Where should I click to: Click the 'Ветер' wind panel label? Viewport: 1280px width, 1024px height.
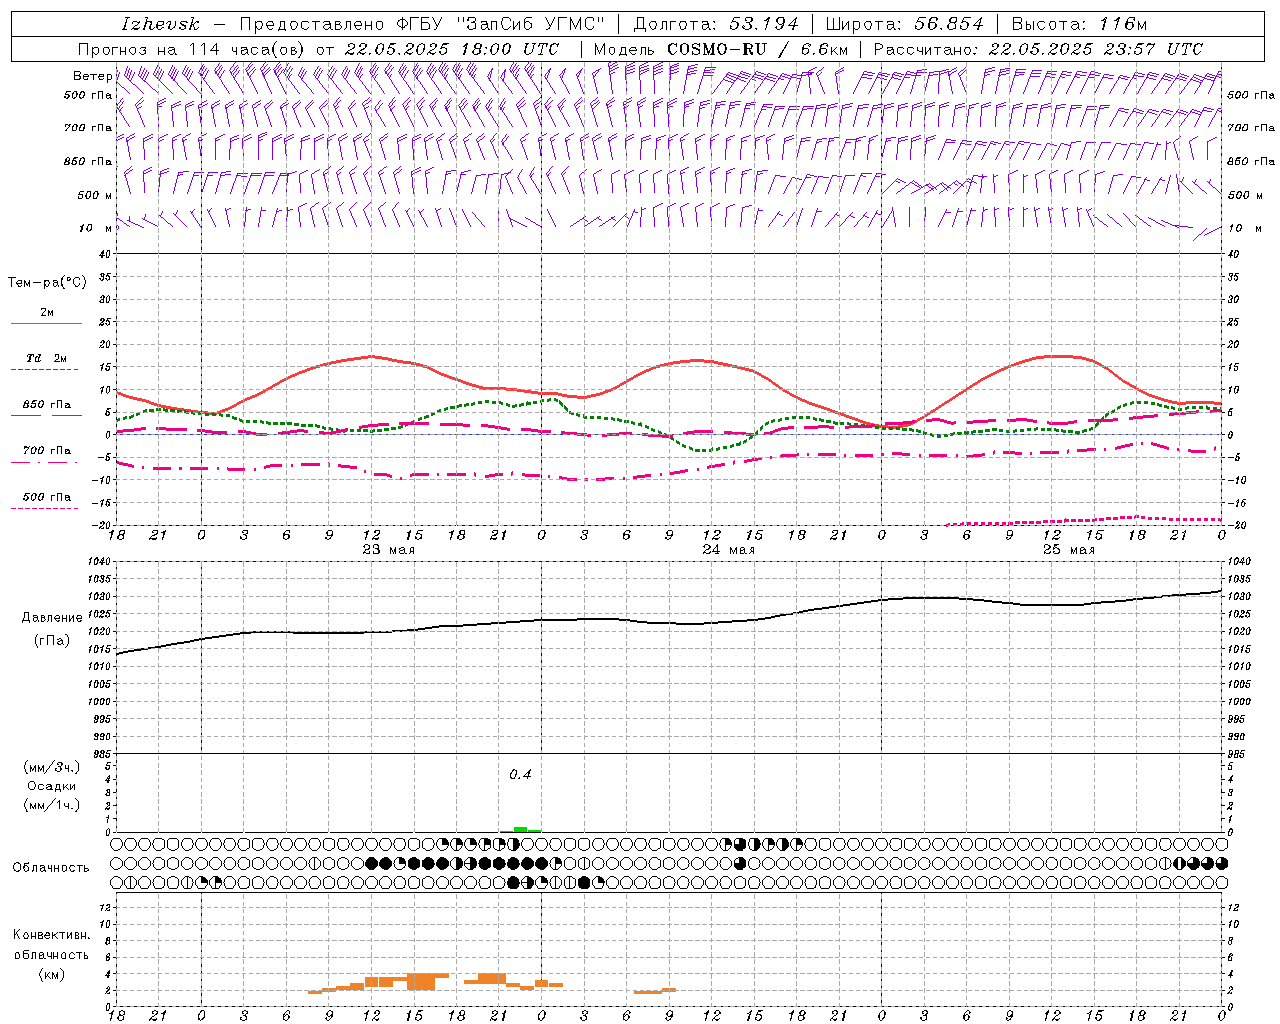pyautogui.click(x=92, y=76)
